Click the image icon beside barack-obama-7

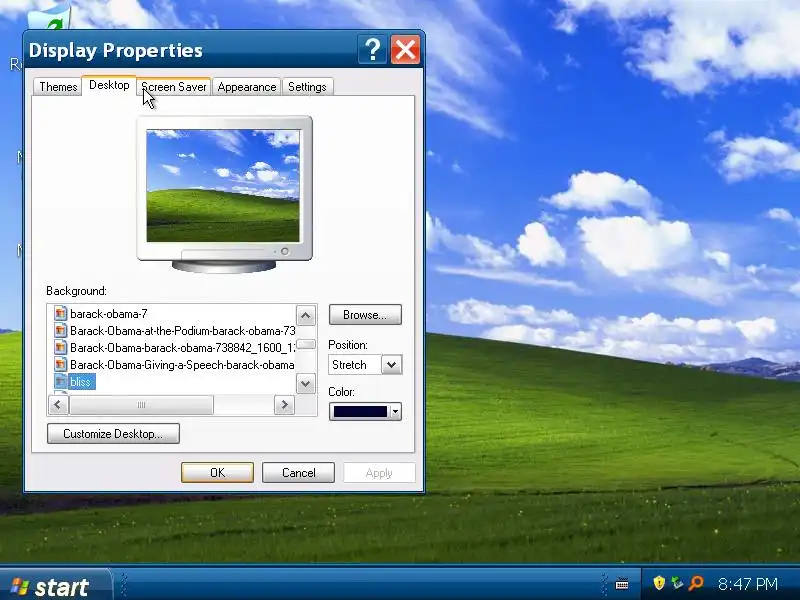(x=60, y=313)
